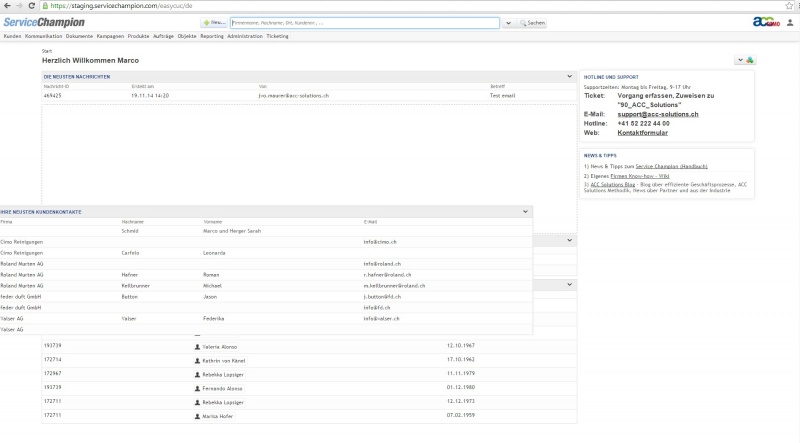
Task: Click email m.kellbrunner@roland.ch
Action: (394, 286)
